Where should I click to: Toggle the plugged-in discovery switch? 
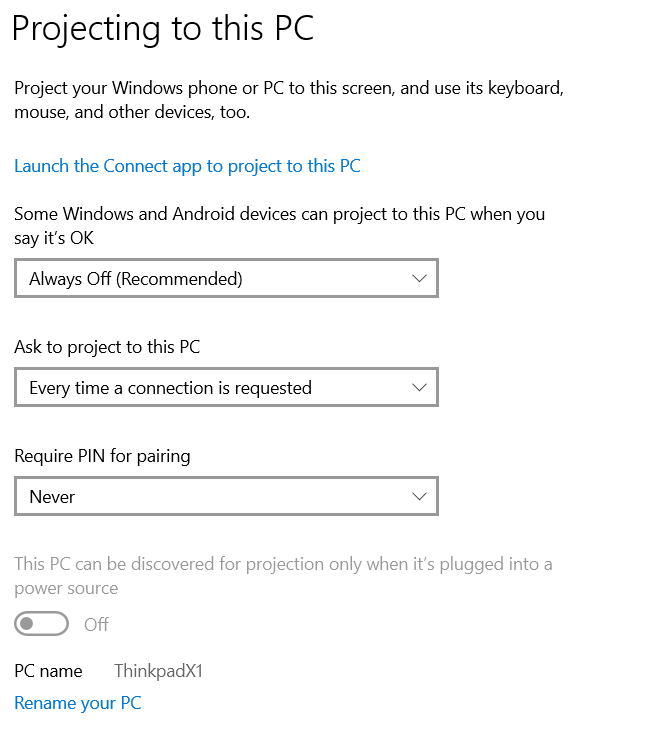(x=42, y=624)
